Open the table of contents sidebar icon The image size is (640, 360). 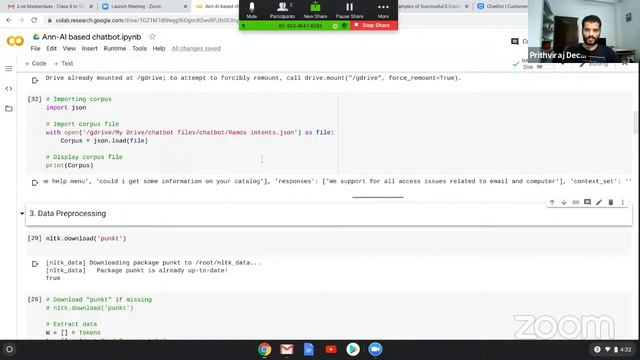tap(9, 69)
